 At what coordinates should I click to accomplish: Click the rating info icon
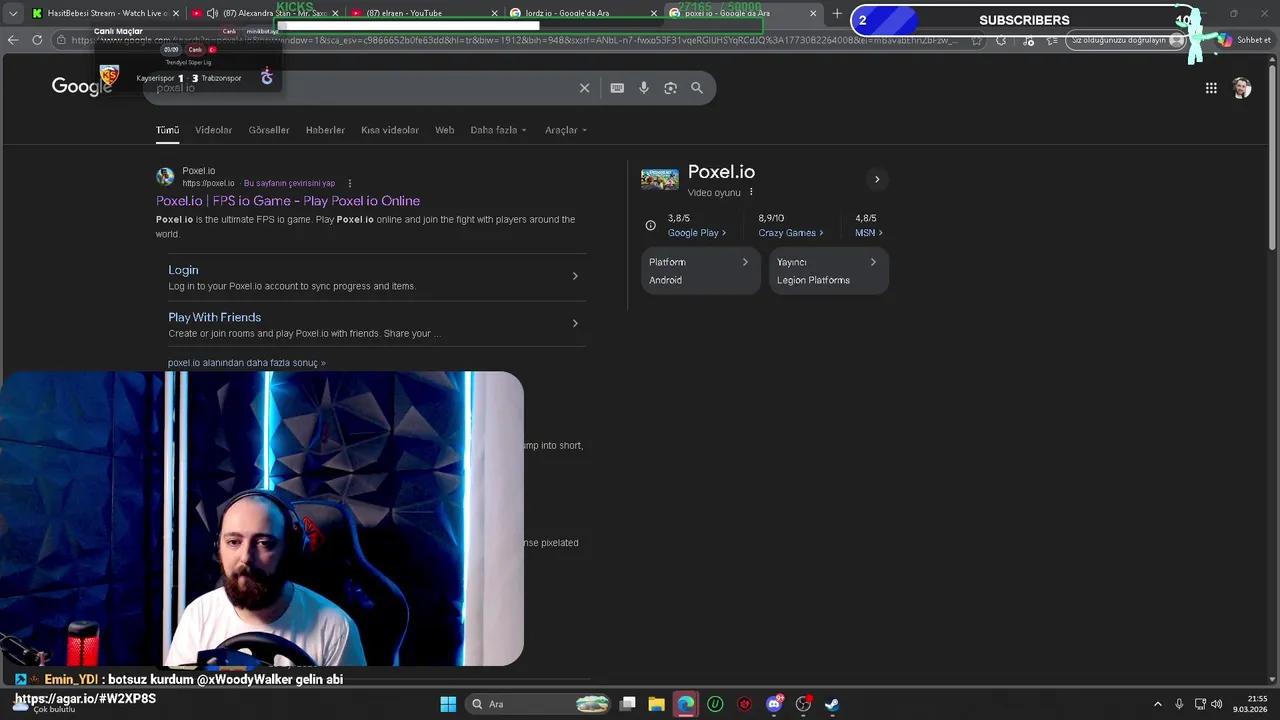pos(650,225)
